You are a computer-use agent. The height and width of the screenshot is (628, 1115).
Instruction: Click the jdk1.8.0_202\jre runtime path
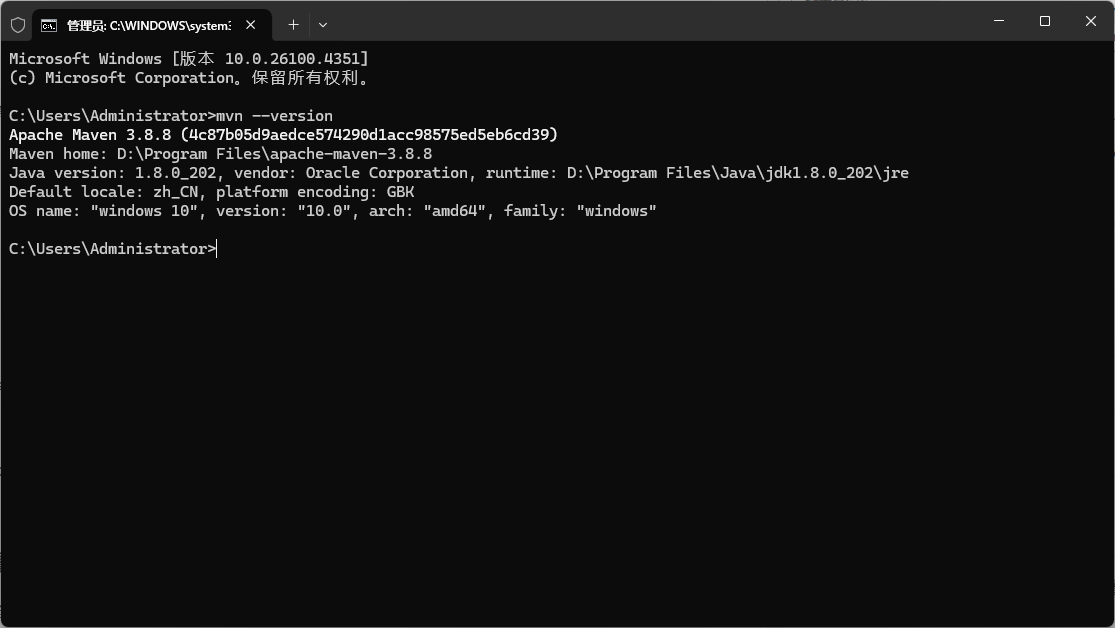pyautogui.click(x=837, y=173)
